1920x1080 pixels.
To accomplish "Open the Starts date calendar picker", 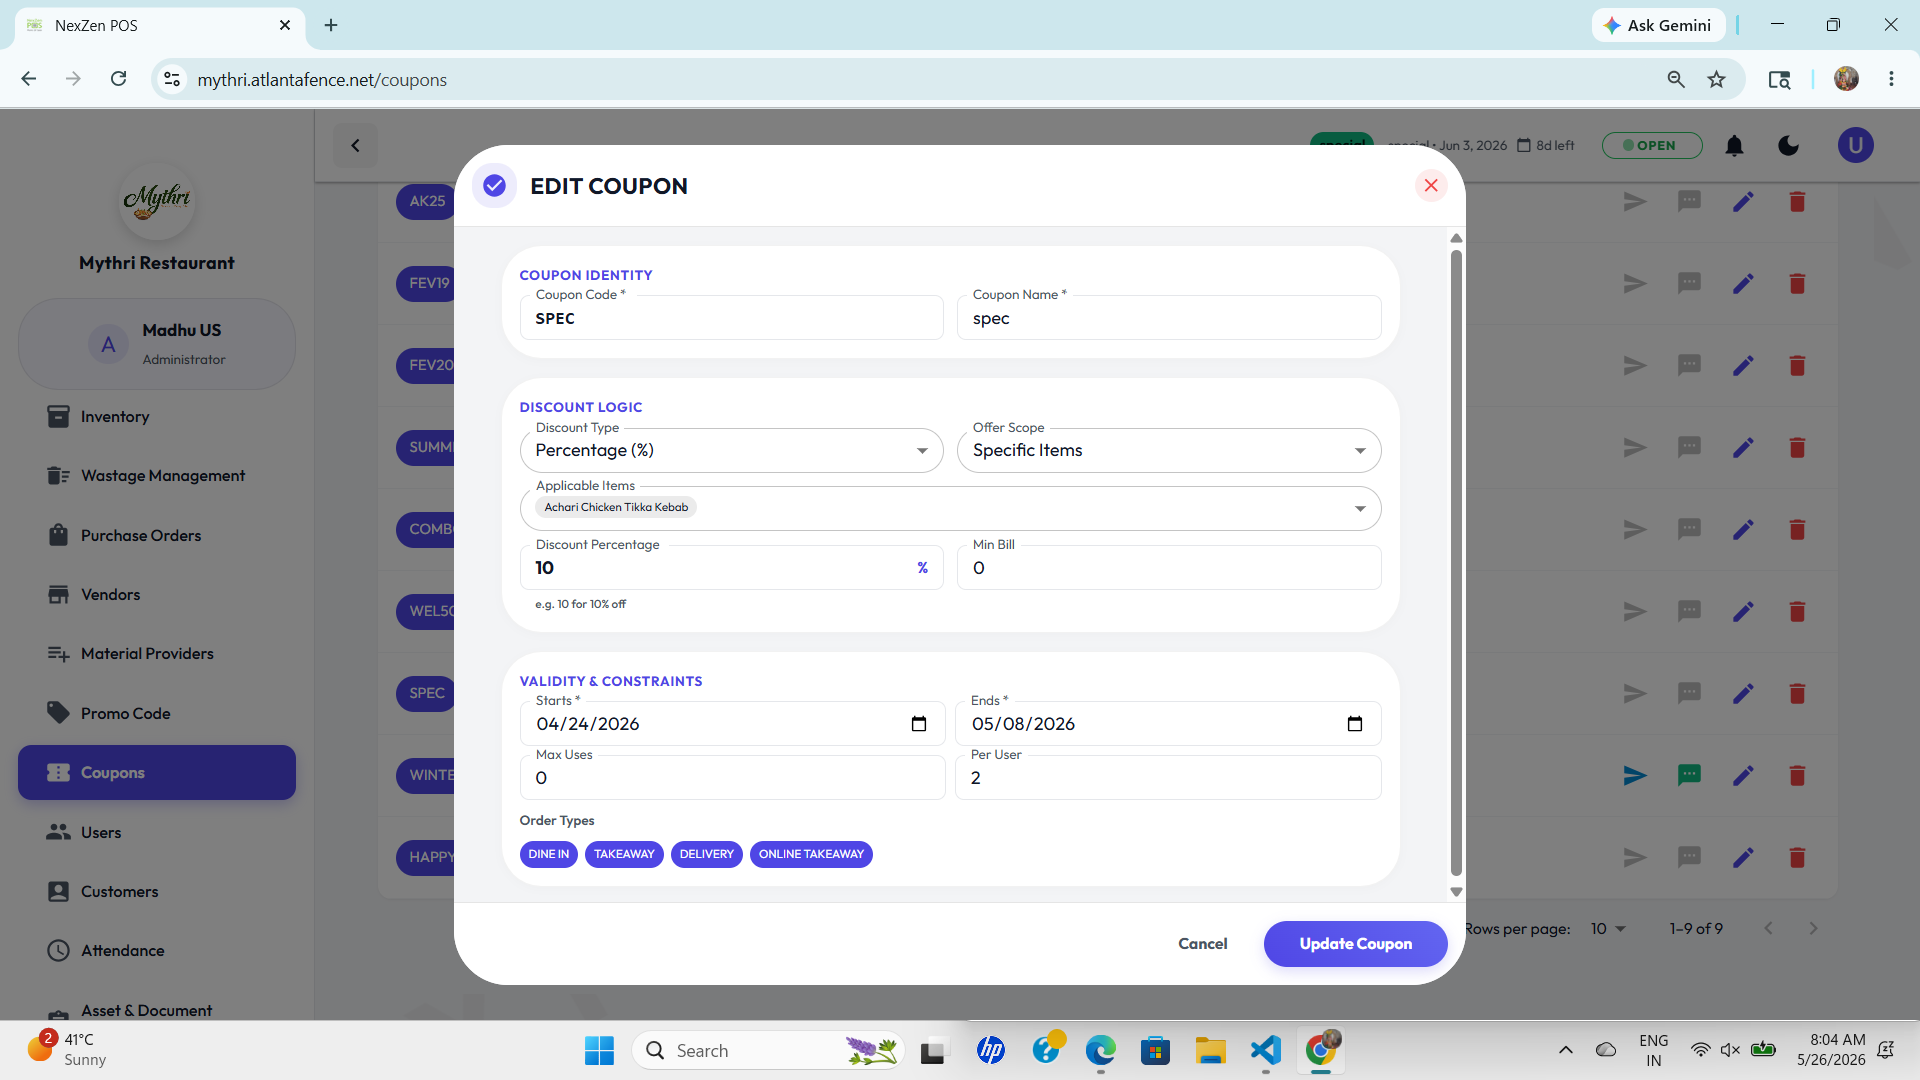I will pos(918,724).
